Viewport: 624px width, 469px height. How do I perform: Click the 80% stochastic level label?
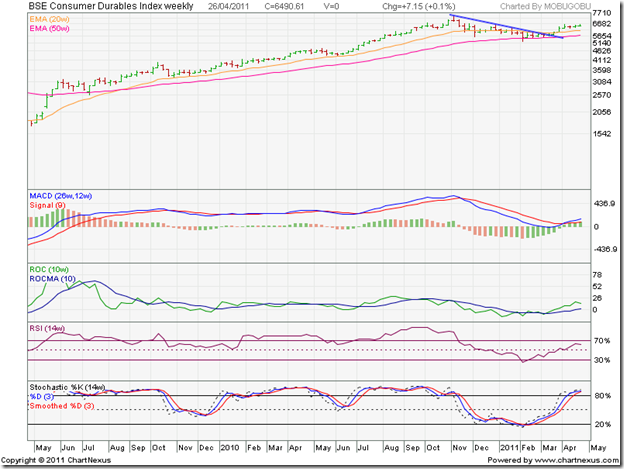click(x=603, y=396)
